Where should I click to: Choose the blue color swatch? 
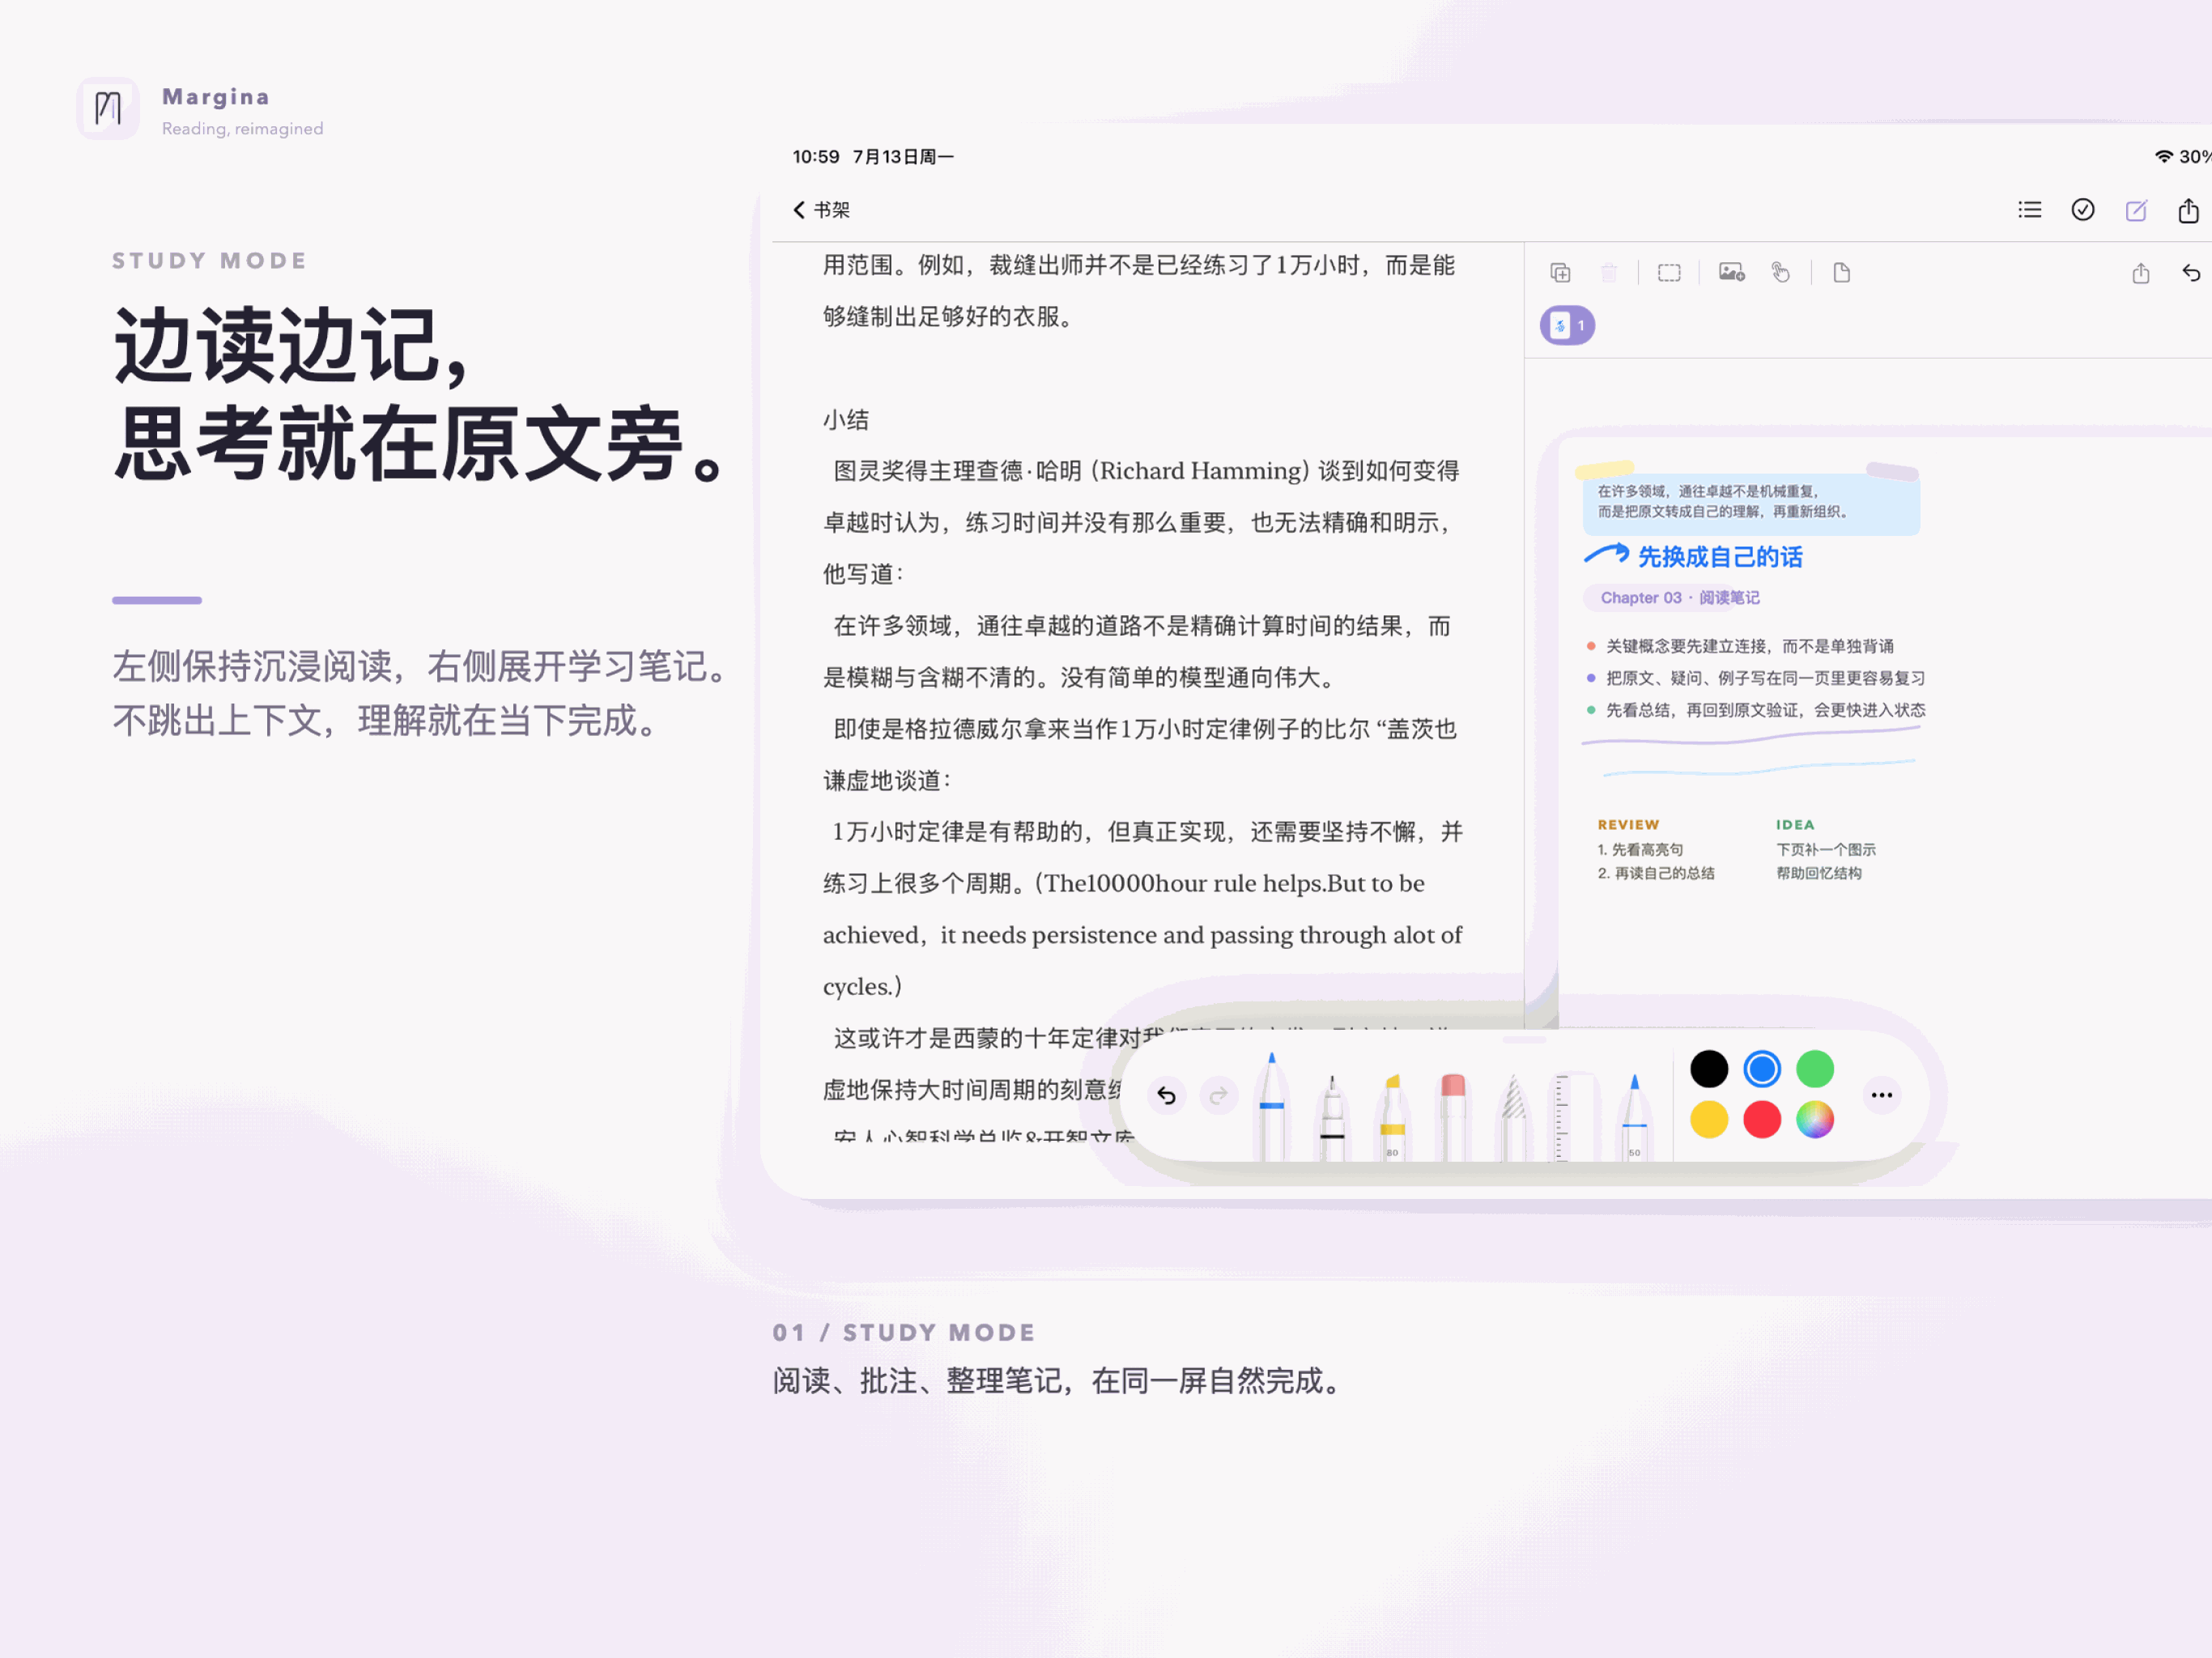click(1761, 1069)
